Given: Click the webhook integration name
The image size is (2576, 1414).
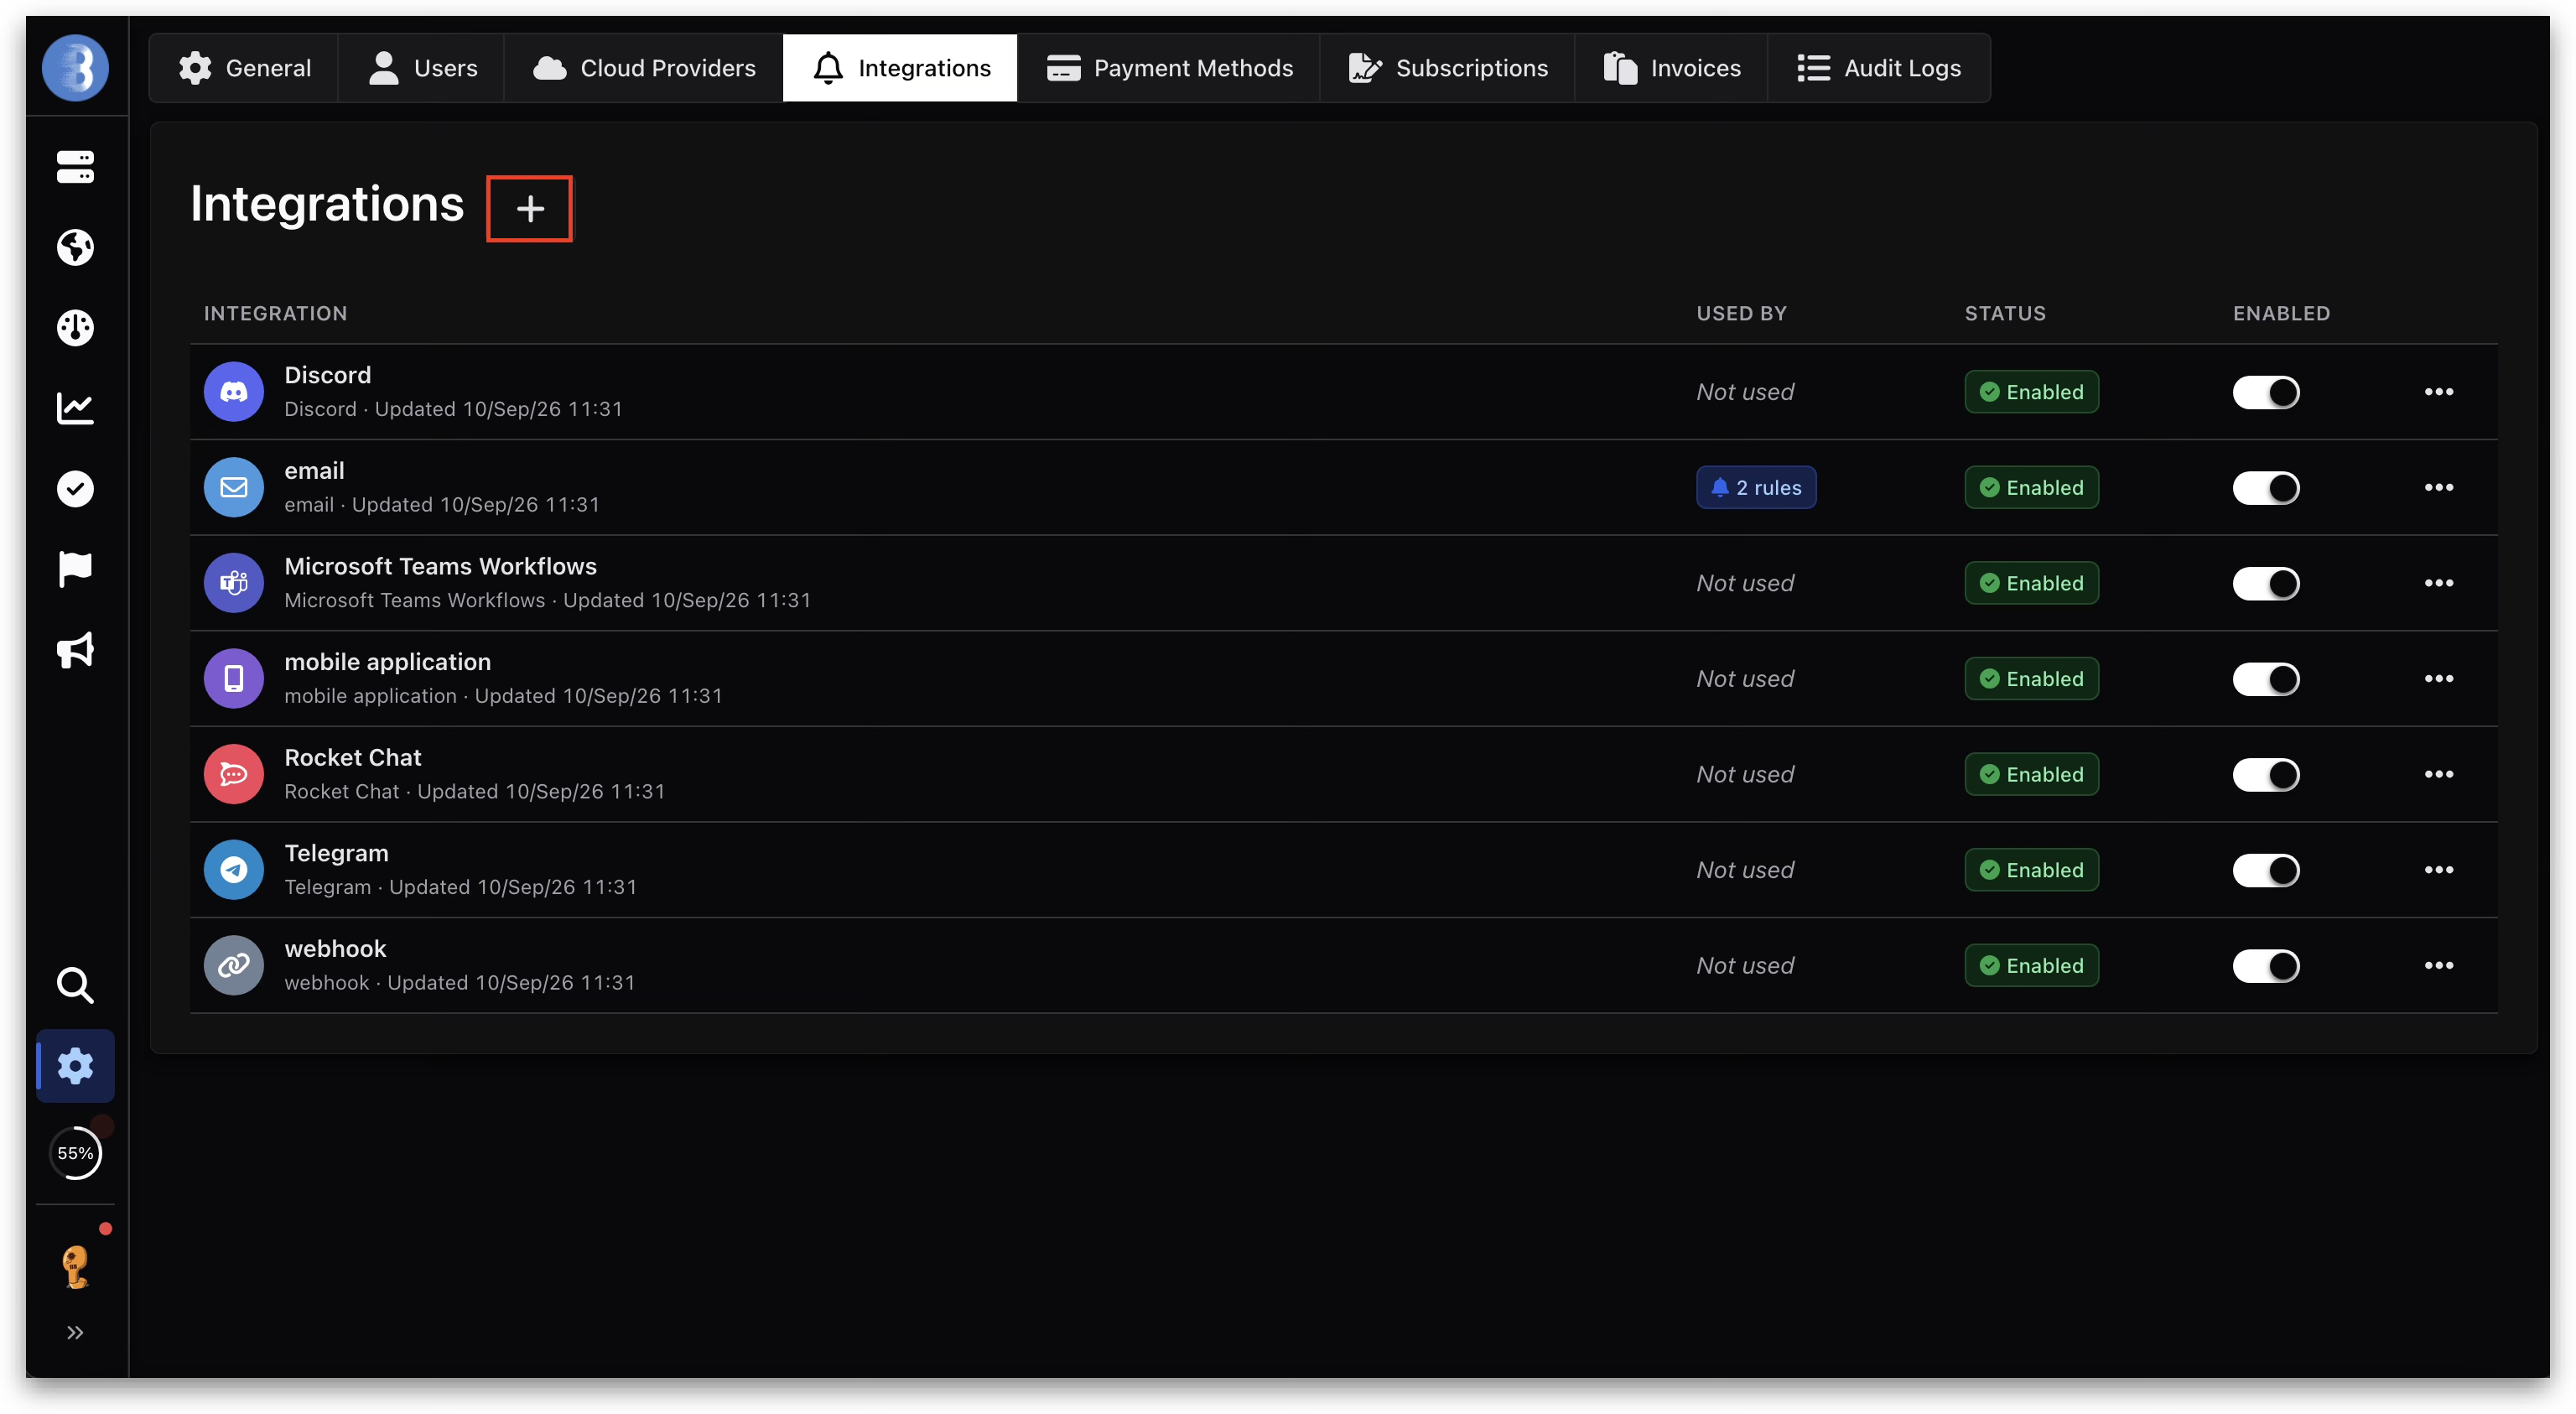Looking at the screenshot, I should click(x=335, y=949).
